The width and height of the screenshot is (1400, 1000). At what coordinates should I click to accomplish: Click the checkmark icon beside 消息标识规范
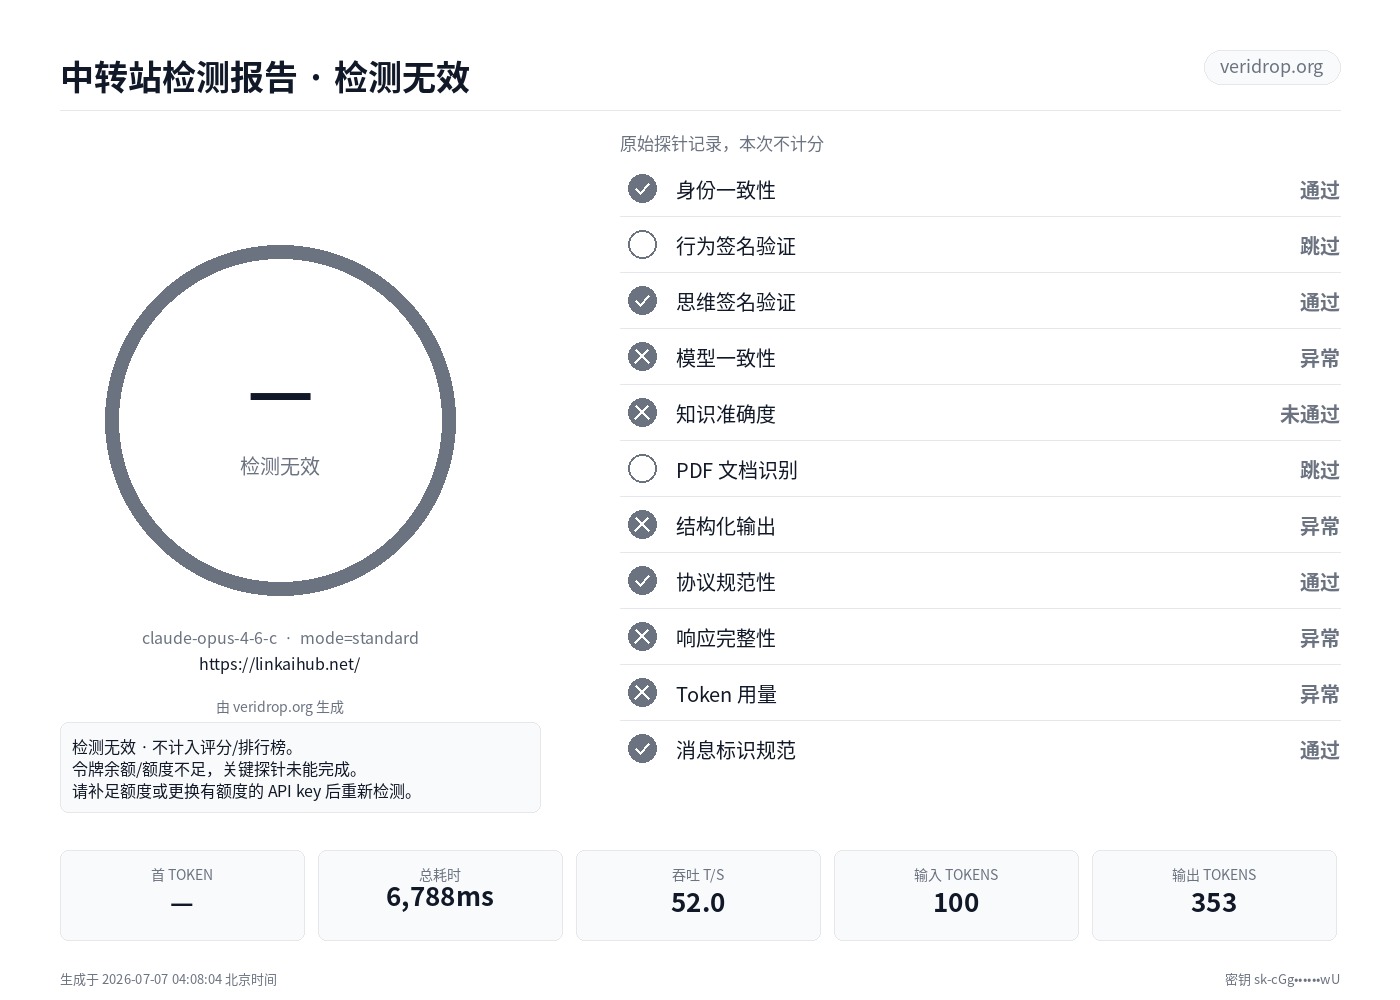(x=642, y=749)
